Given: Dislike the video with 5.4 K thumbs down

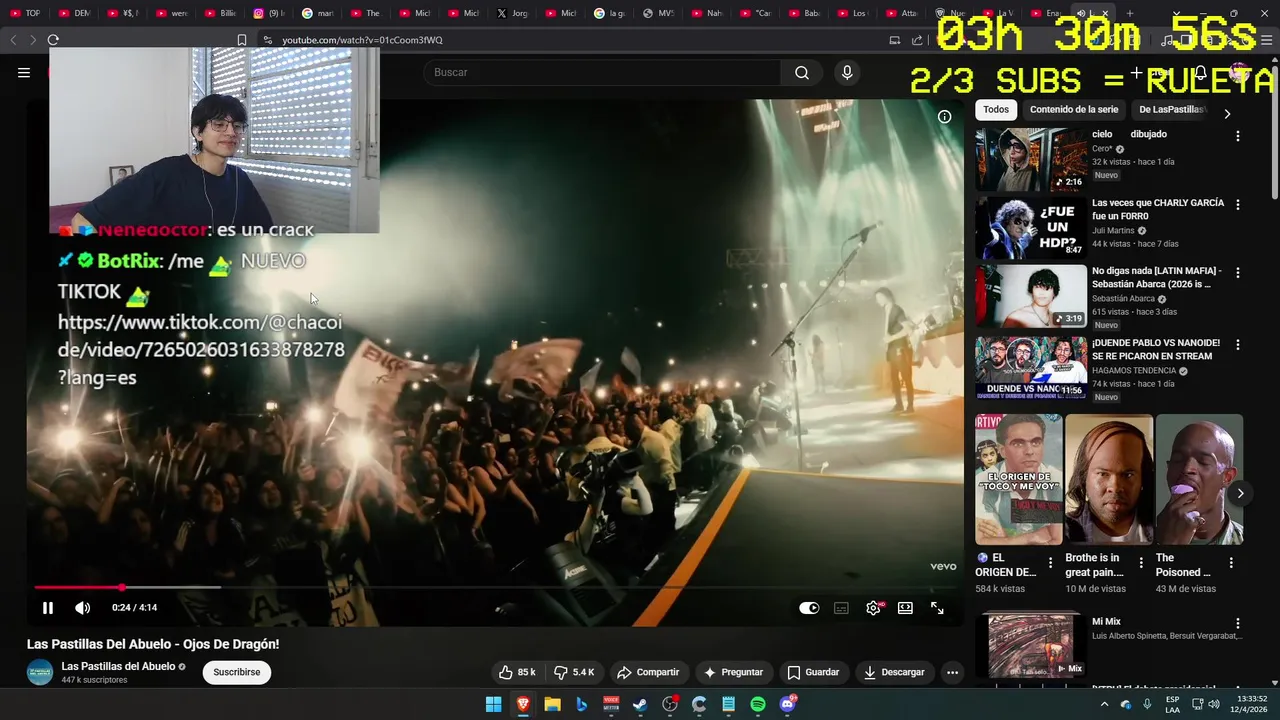Looking at the screenshot, I should coord(574,672).
